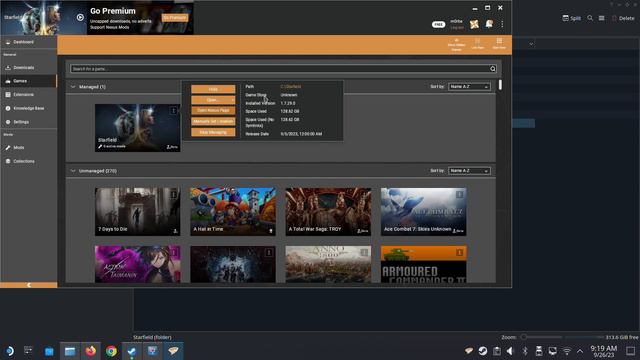Open the notifications bell

(489, 24)
